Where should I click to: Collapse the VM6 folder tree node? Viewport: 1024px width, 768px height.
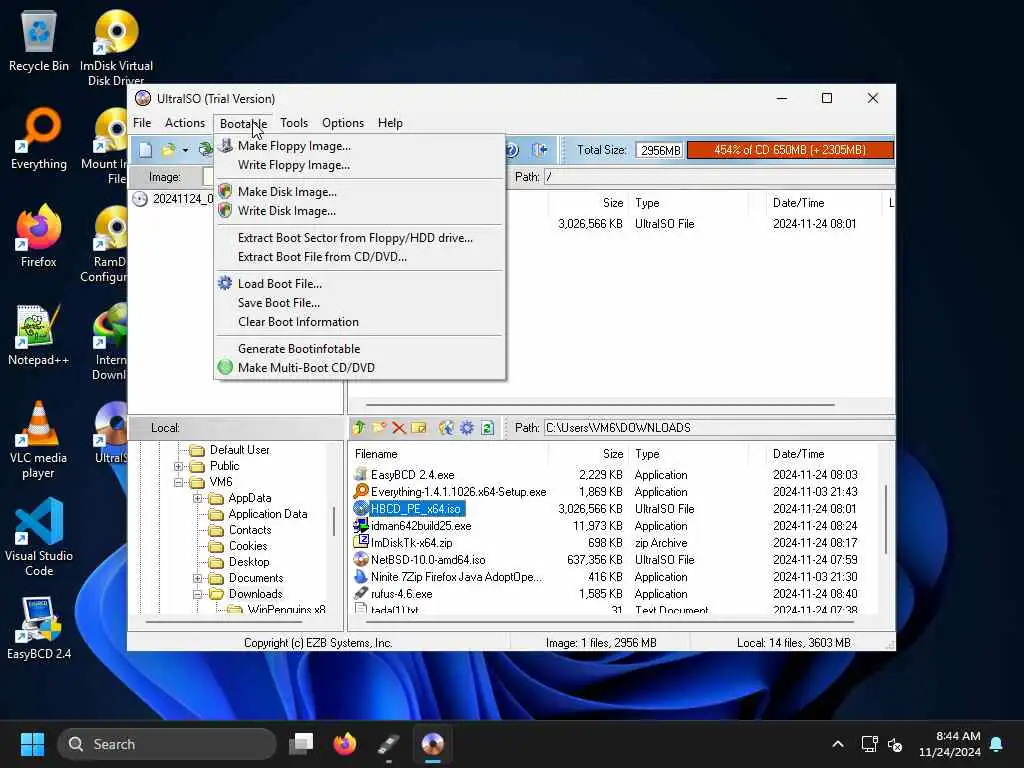tap(178, 483)
